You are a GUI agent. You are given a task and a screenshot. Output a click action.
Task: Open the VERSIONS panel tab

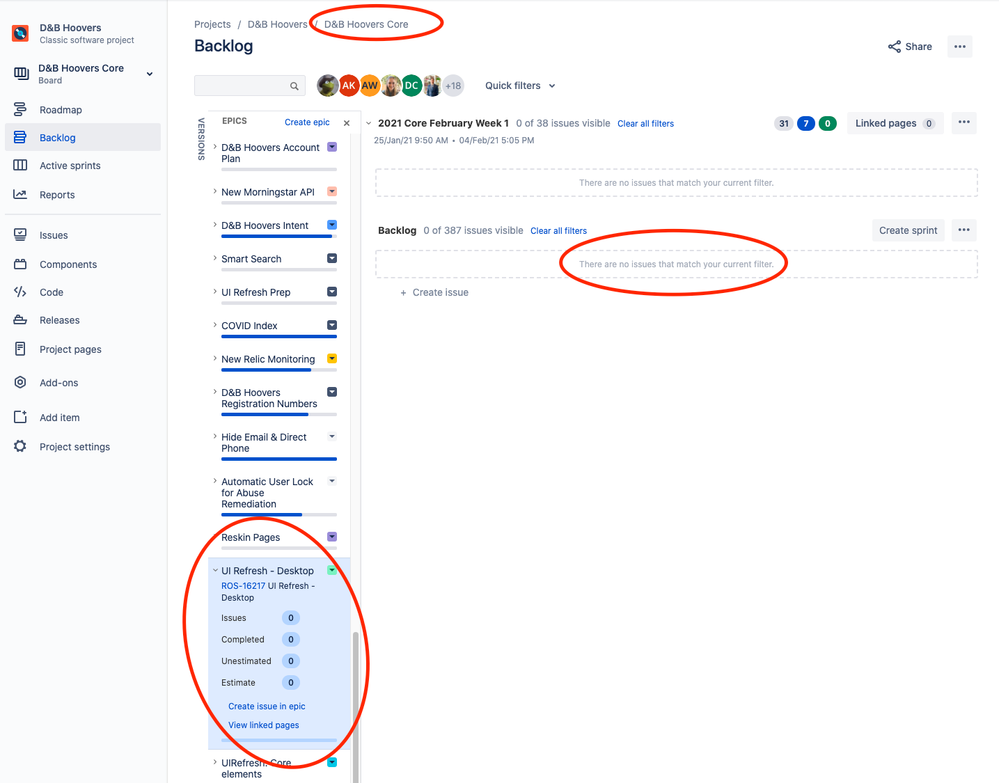click(x=201, y=138)
